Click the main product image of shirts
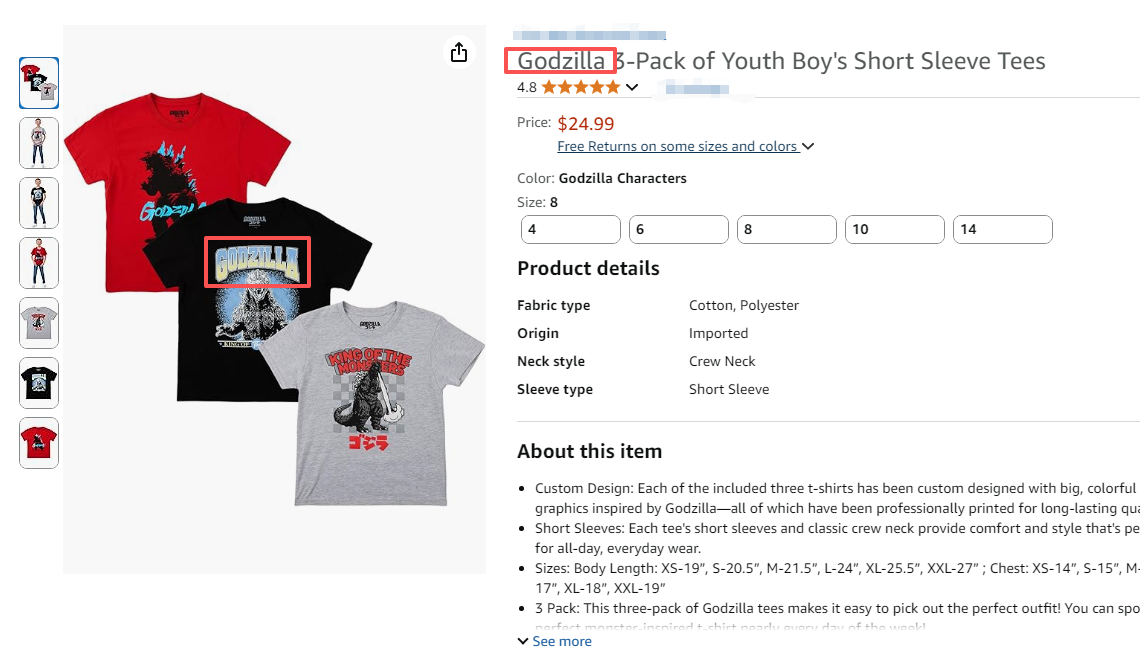 click(274, 300)
